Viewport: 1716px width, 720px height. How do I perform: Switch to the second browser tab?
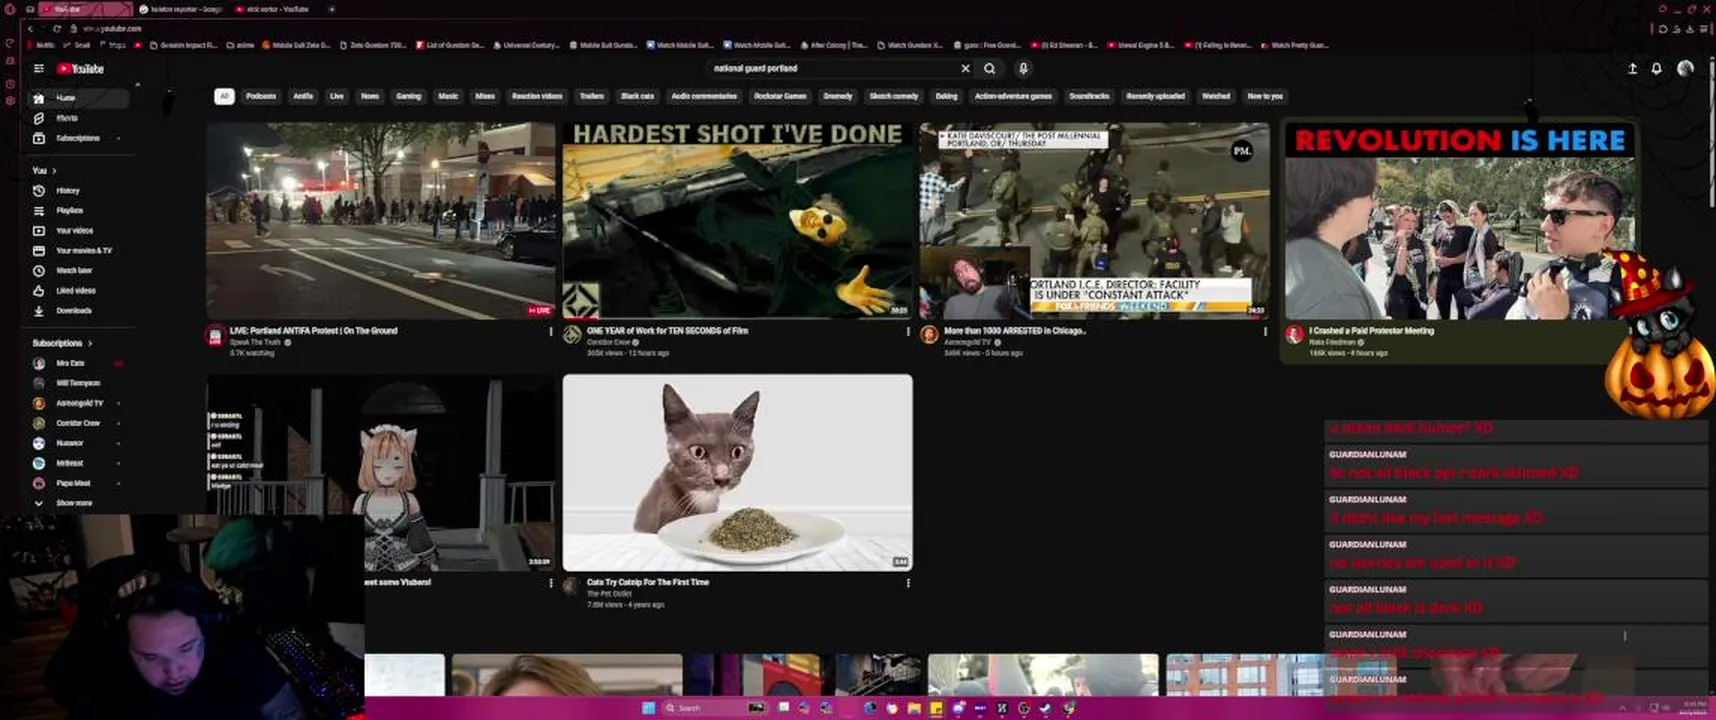pyautogui.click(x=181, y=9)
